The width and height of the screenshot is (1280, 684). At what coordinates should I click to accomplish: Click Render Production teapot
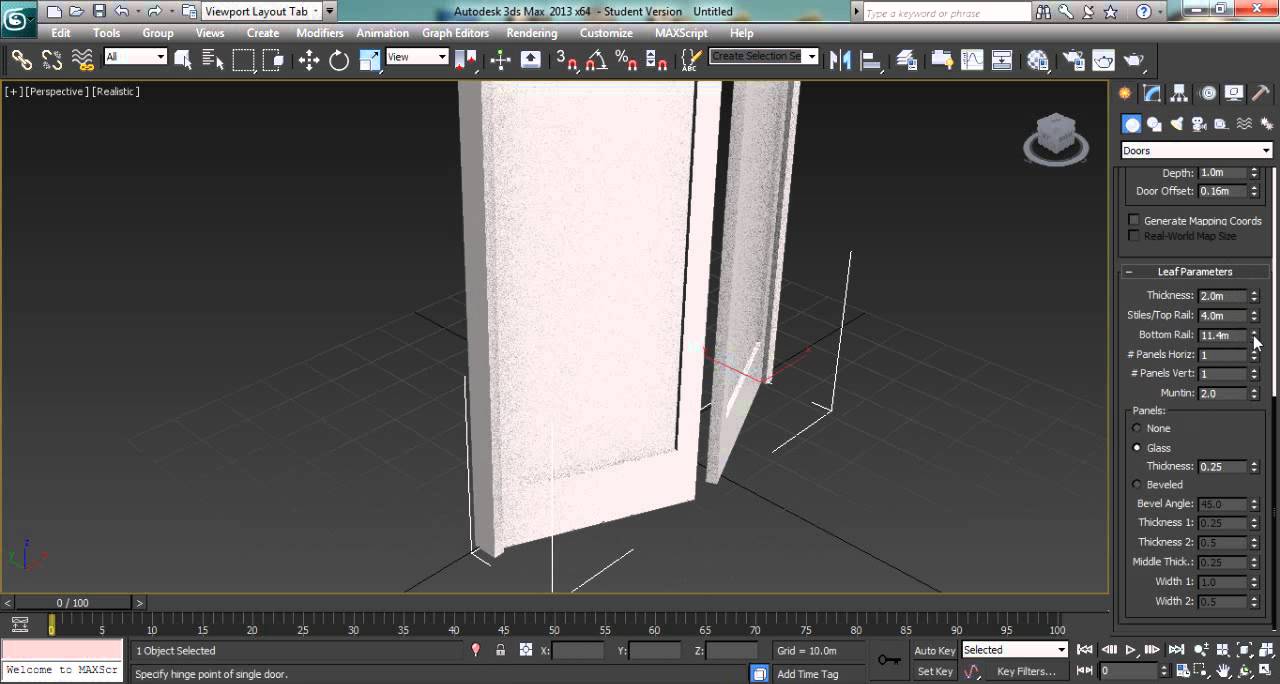[1133, 60]
